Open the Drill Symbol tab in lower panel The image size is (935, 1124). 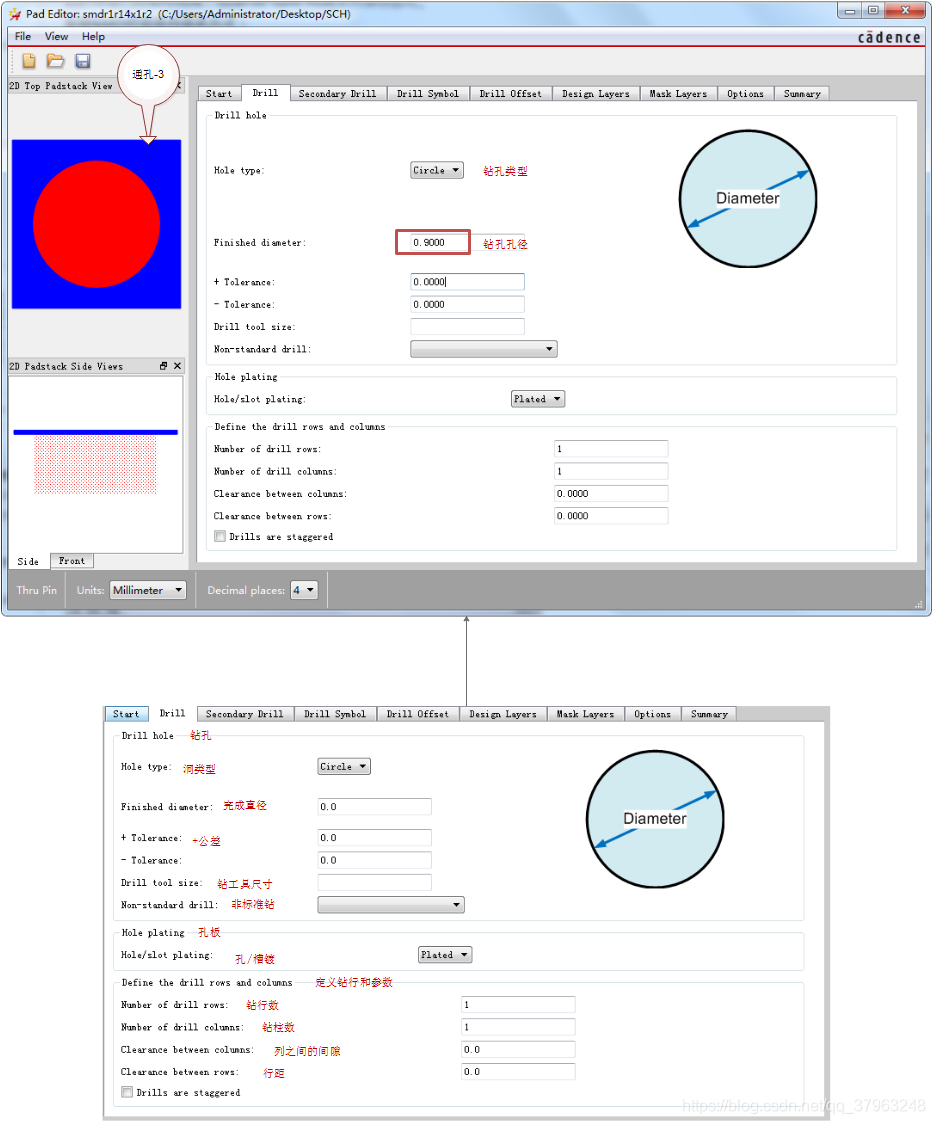pos(335,714)
